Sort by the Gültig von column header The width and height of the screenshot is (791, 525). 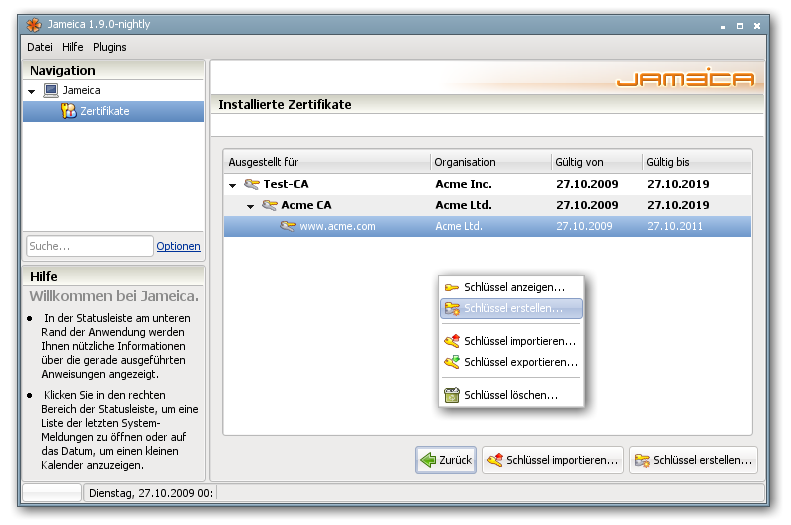point(597,162)
